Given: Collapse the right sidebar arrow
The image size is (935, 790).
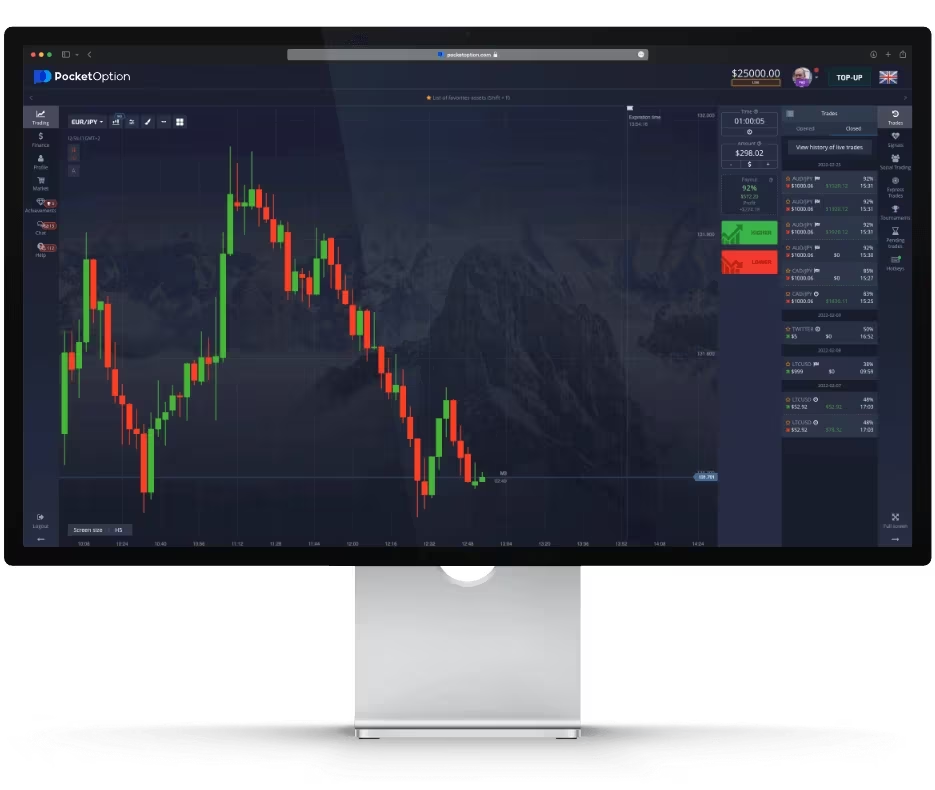Looking at the screenshot, I should pyautogui.click(x=895, y=539).
